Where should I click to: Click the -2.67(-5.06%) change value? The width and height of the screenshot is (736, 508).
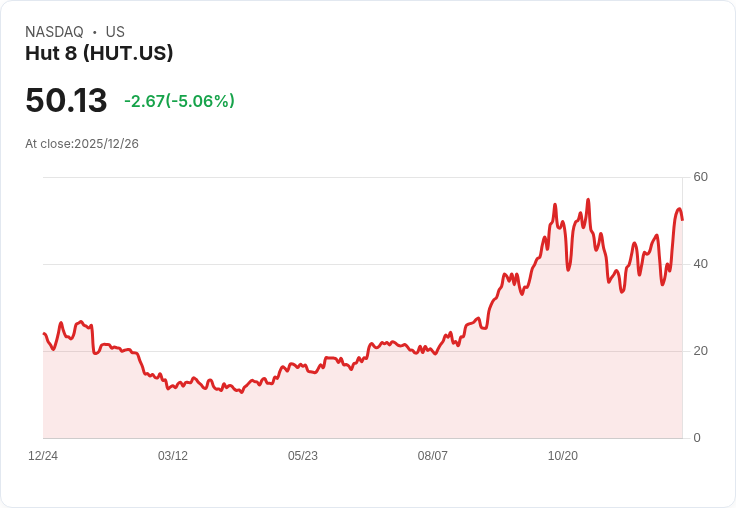[179, 101]
